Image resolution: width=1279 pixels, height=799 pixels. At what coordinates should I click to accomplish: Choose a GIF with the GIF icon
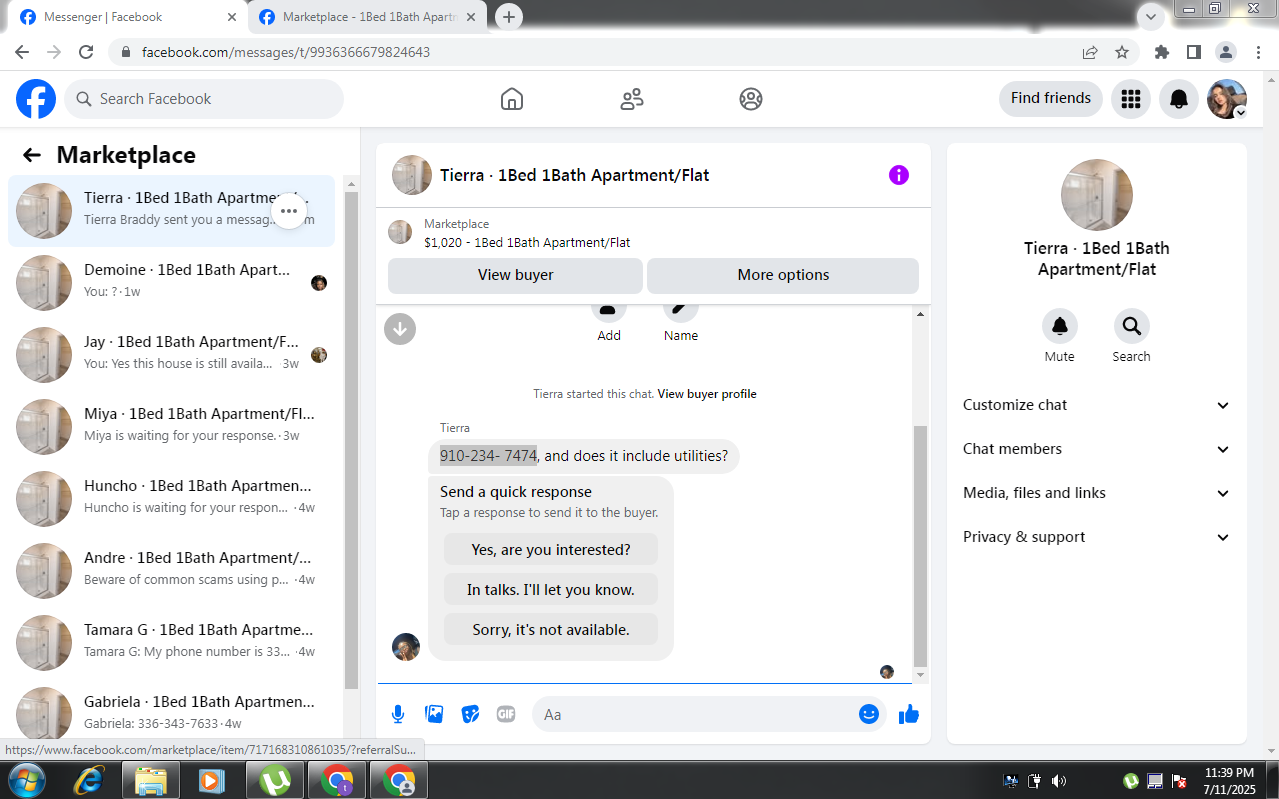[506, 714]
